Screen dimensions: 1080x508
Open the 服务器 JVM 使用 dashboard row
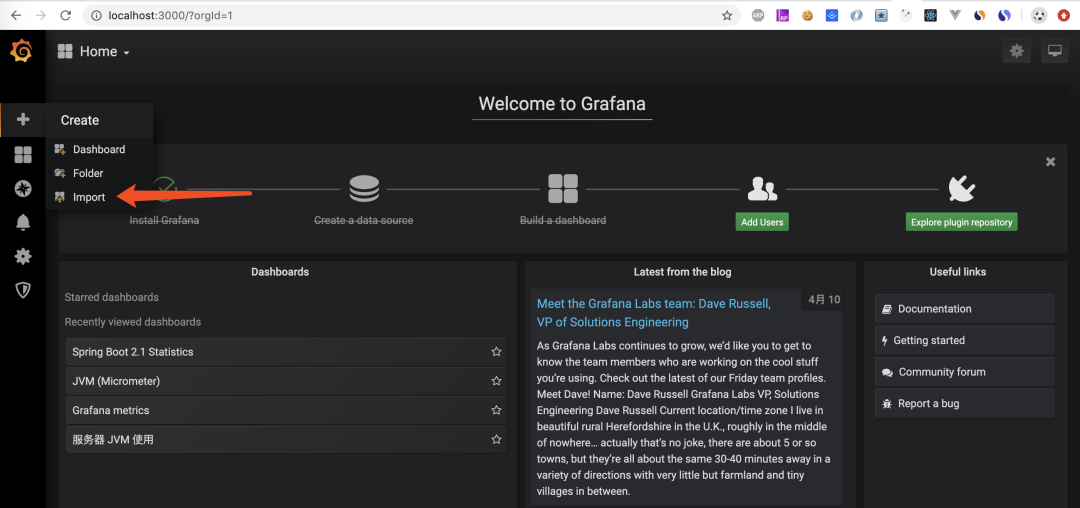click(x=286, y=439)
